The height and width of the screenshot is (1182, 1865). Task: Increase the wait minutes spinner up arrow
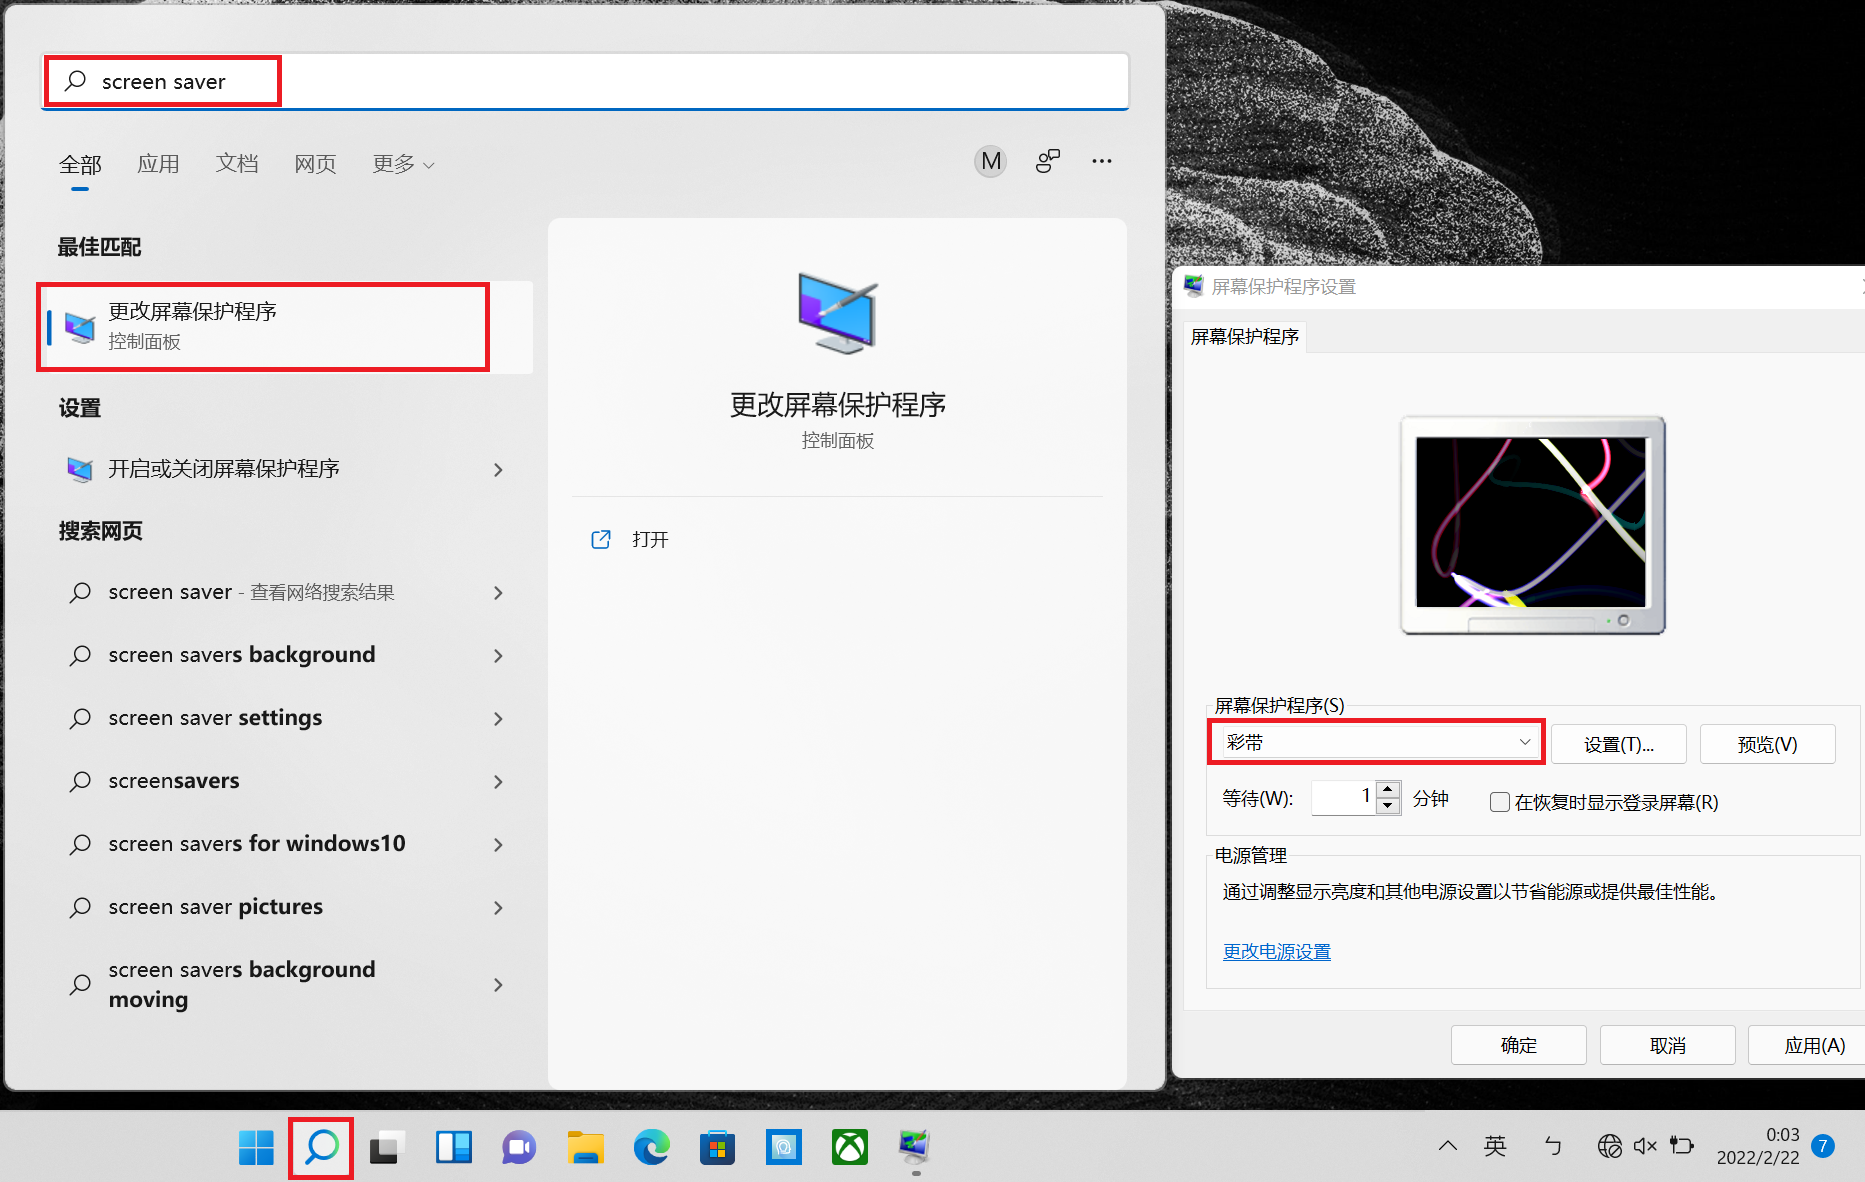[1388, 790]
